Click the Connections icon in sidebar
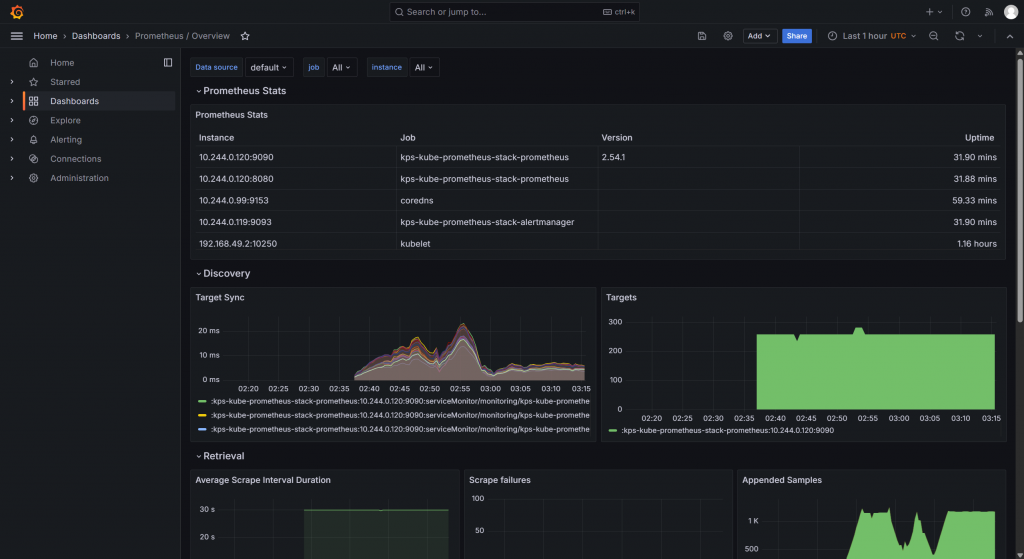Viewport: 1024px width, 559px height. [33, 159]
